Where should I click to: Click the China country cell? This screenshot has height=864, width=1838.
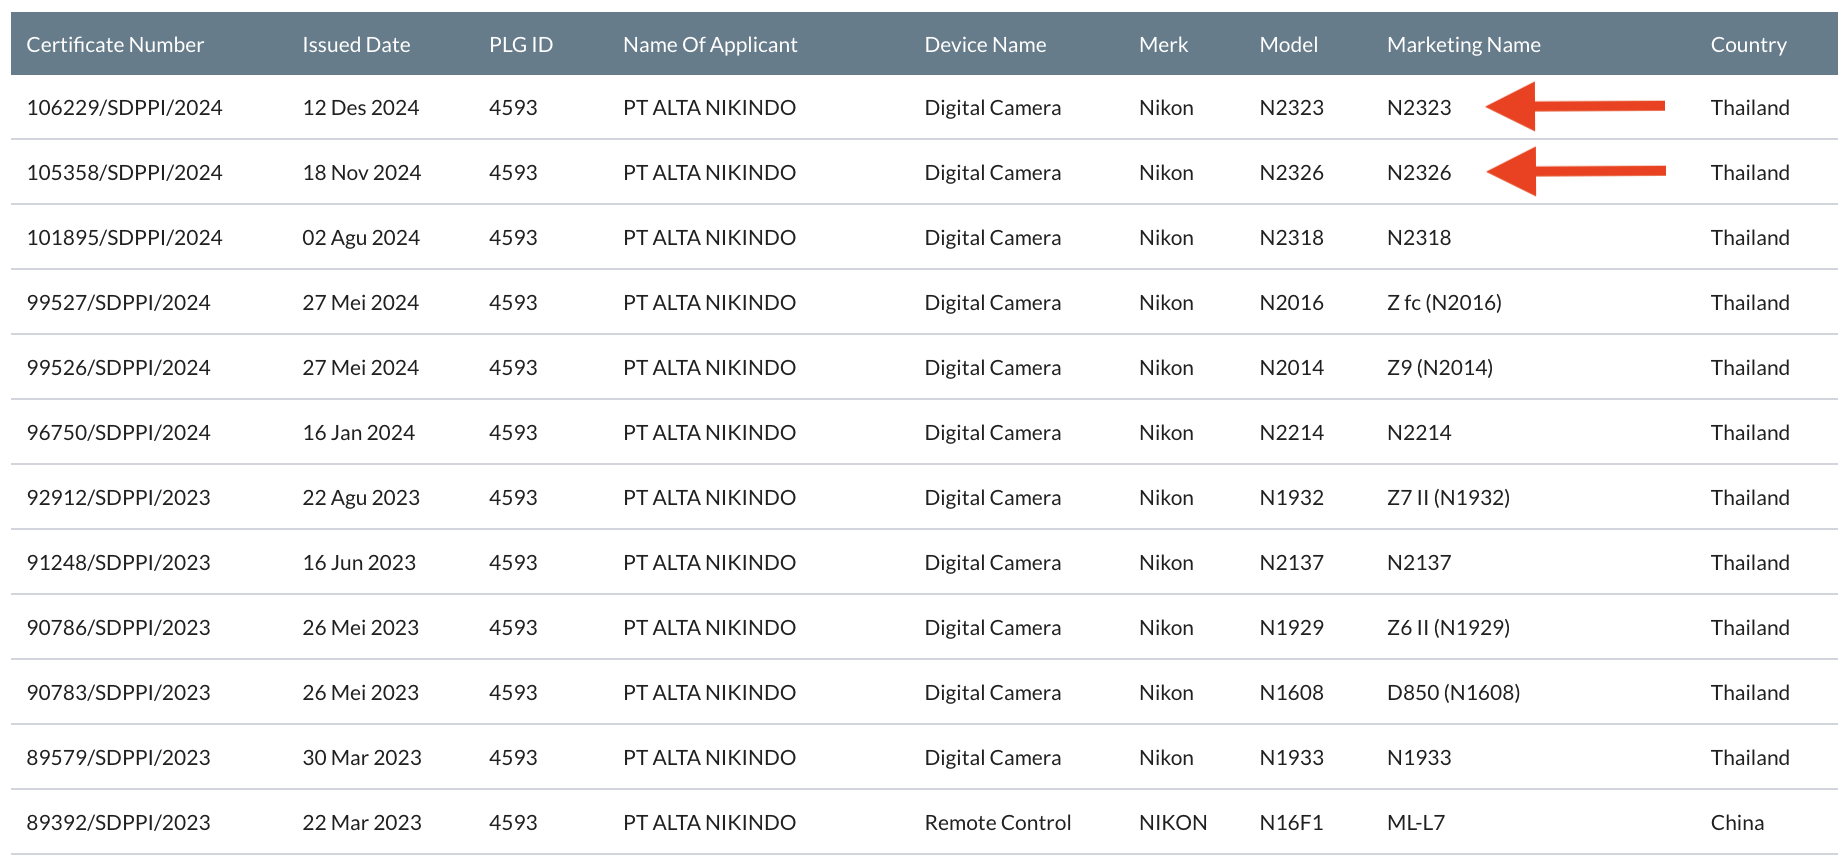click(x=1737, y=823)
